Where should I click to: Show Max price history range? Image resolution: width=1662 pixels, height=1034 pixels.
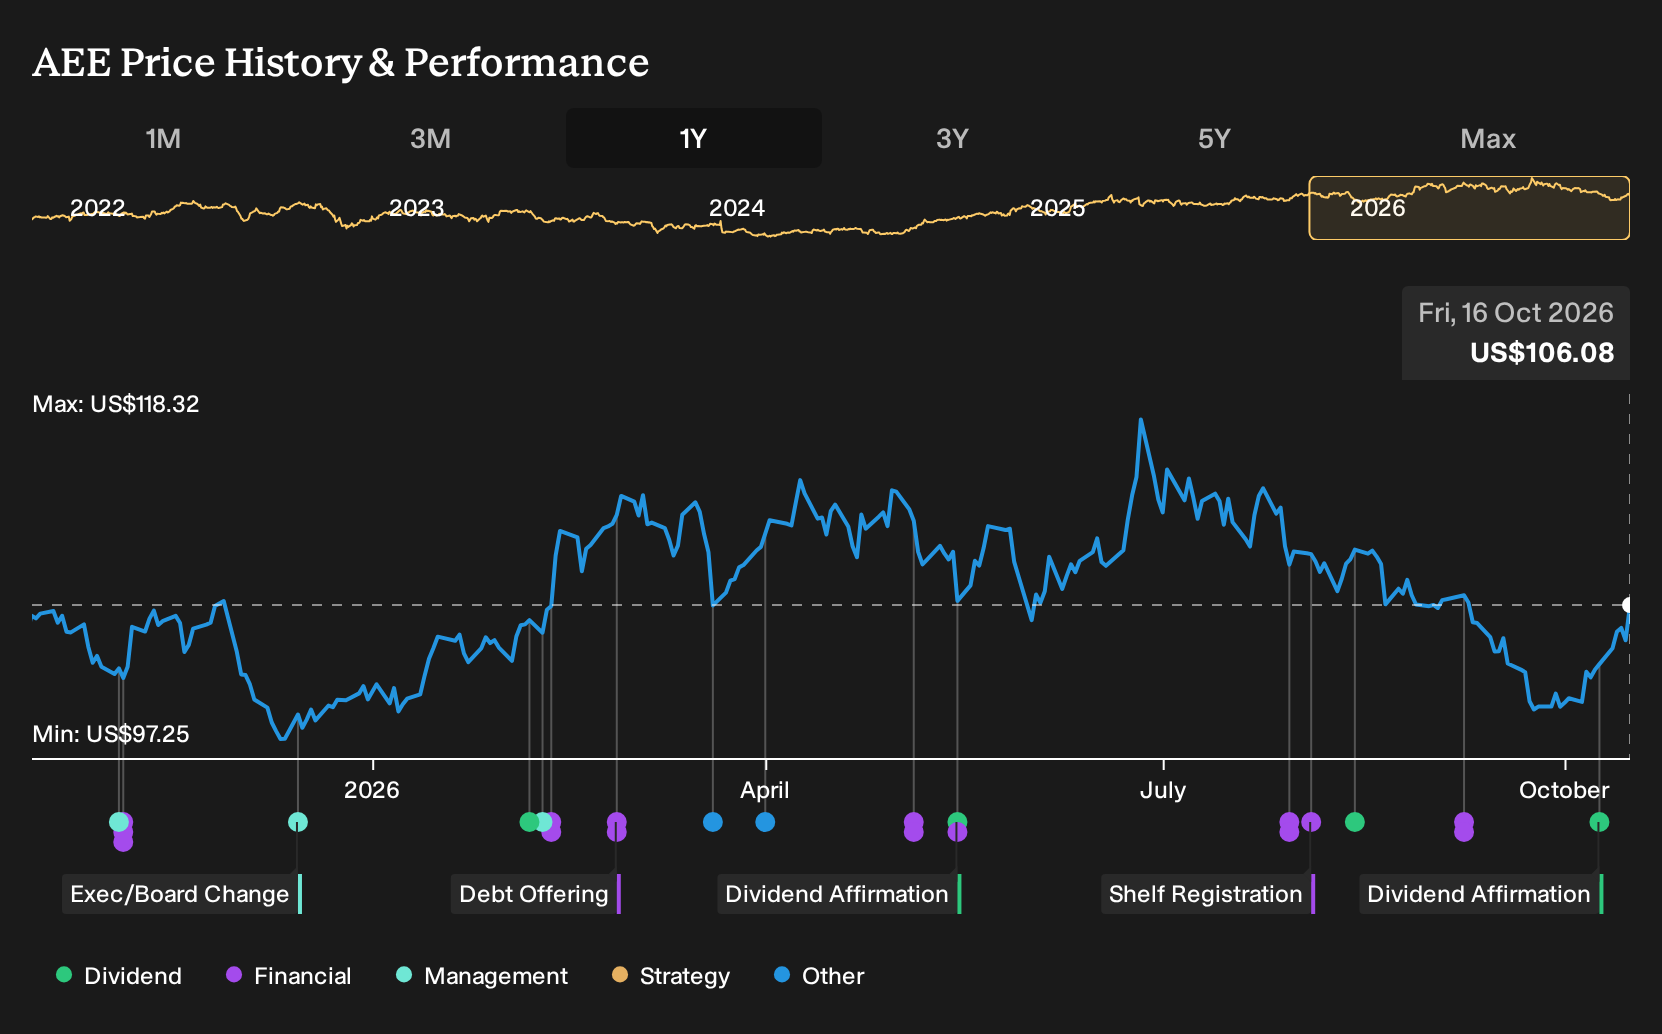click(x=1487, y=138)
